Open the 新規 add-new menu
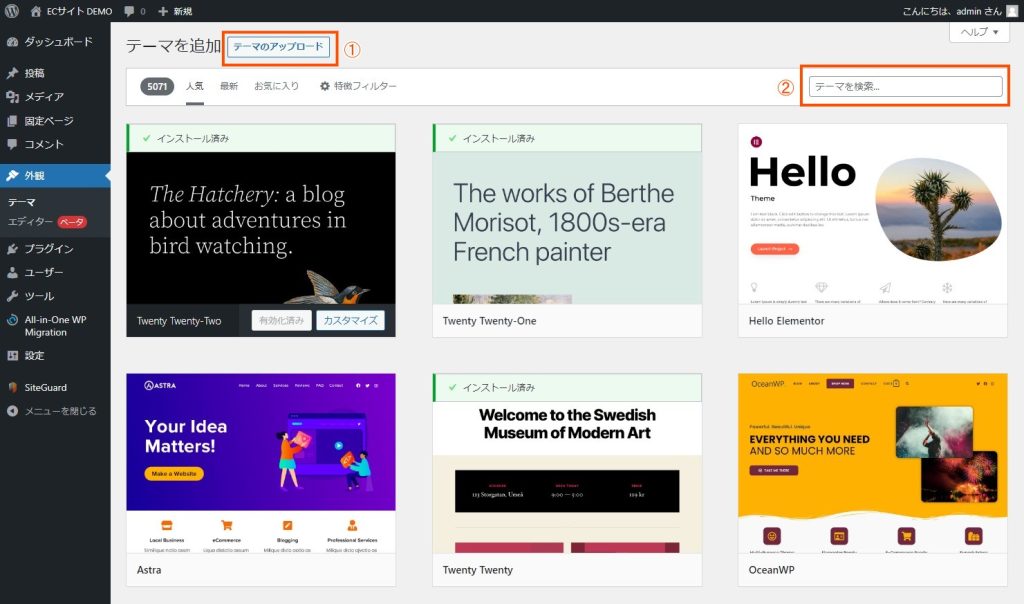 pyautogui.click(x=175, y=11)
